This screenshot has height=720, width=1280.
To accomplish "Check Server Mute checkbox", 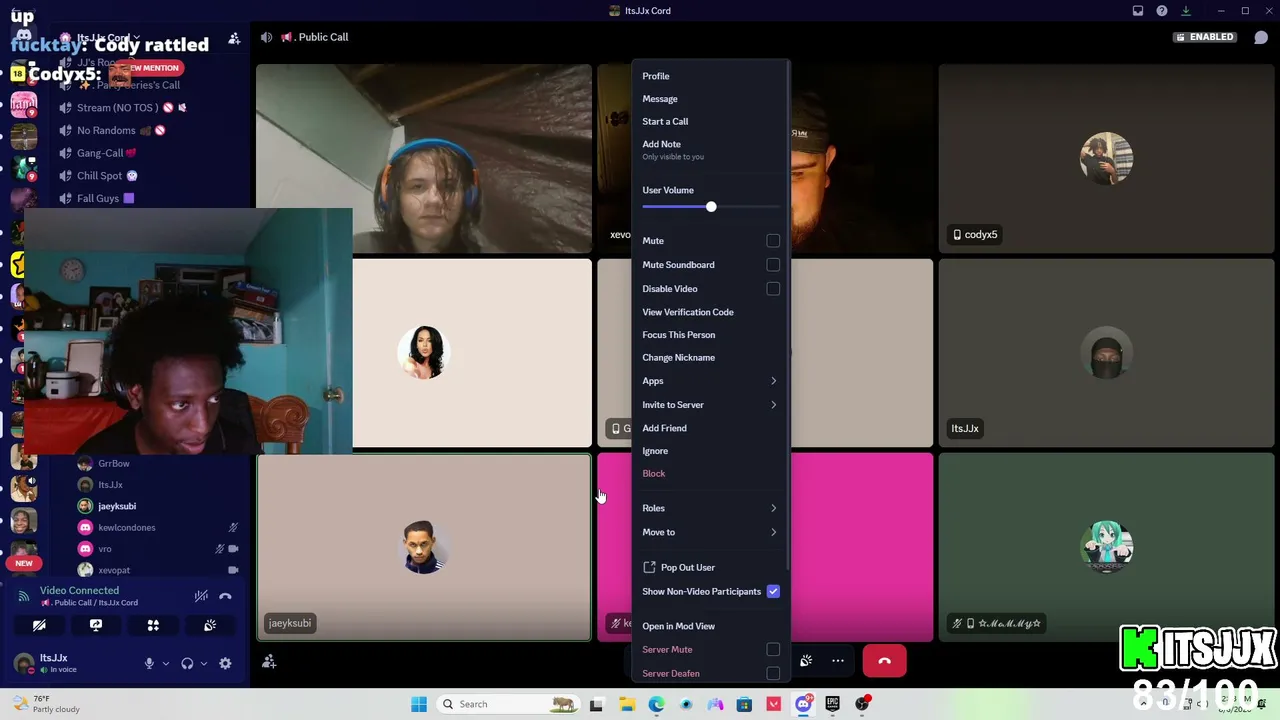I will 773,650.
